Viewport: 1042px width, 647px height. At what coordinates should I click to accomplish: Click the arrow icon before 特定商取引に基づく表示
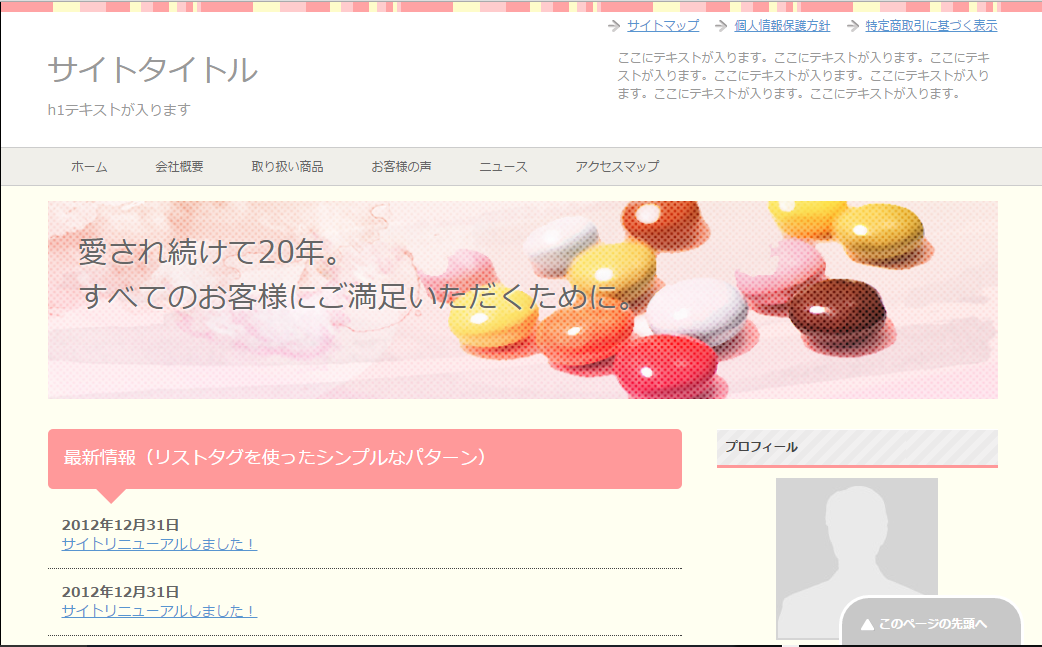853,26
